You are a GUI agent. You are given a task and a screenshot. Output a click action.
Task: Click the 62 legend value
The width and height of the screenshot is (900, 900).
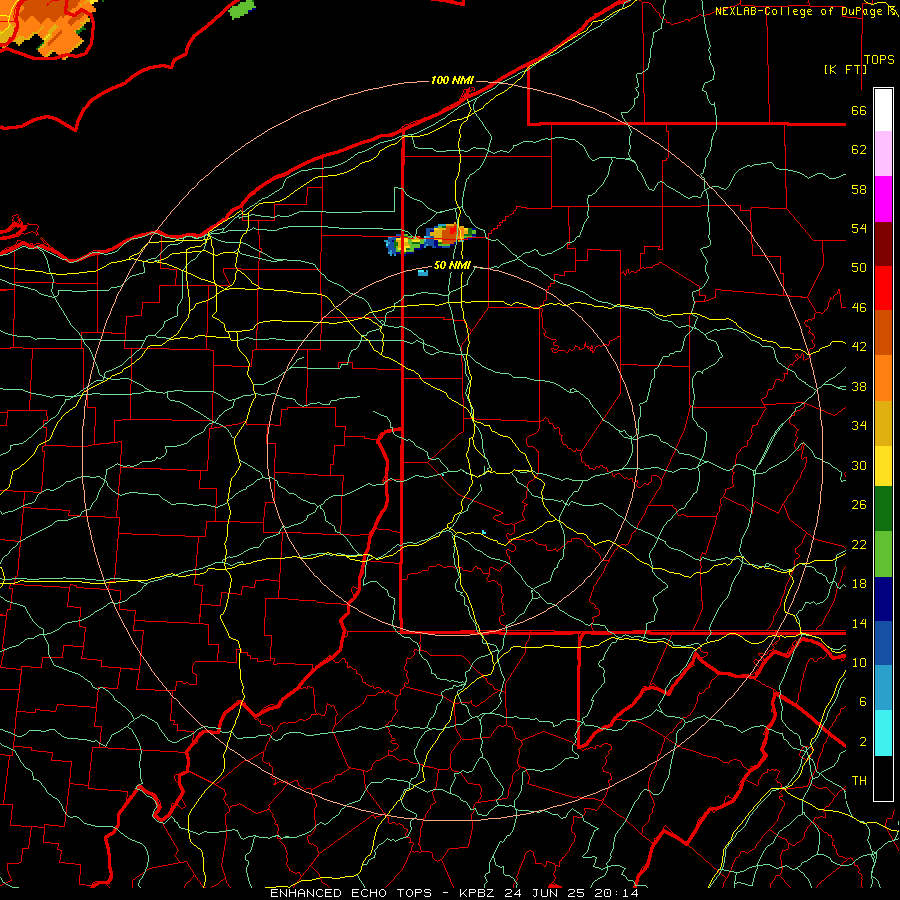(859, 150)
